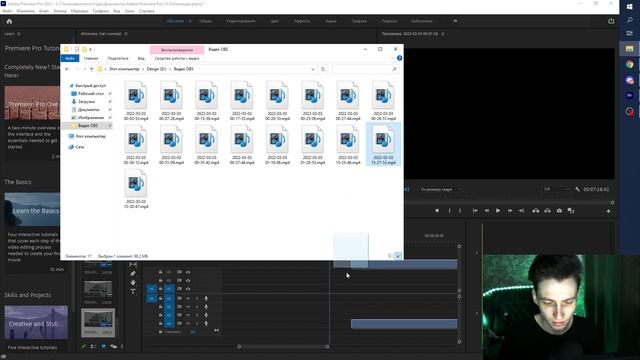Open Premiere Файл menu
640x360 pixels.
[7, 11]
